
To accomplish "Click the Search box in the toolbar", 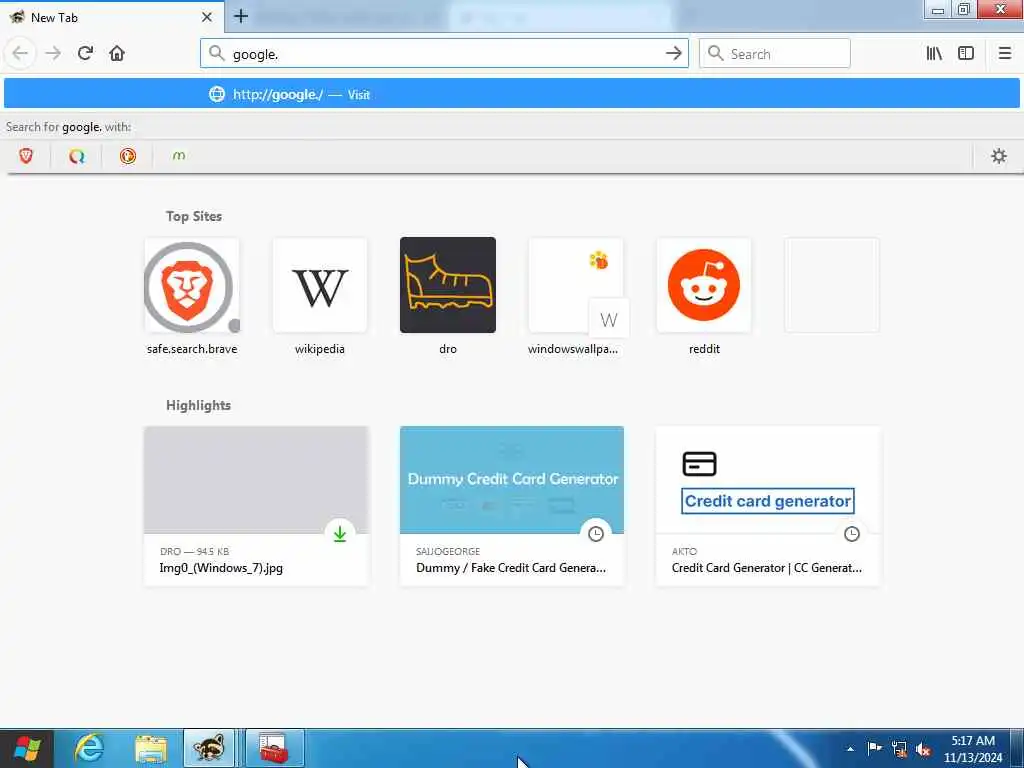I will pyautogui.click(x=775, y=54).
